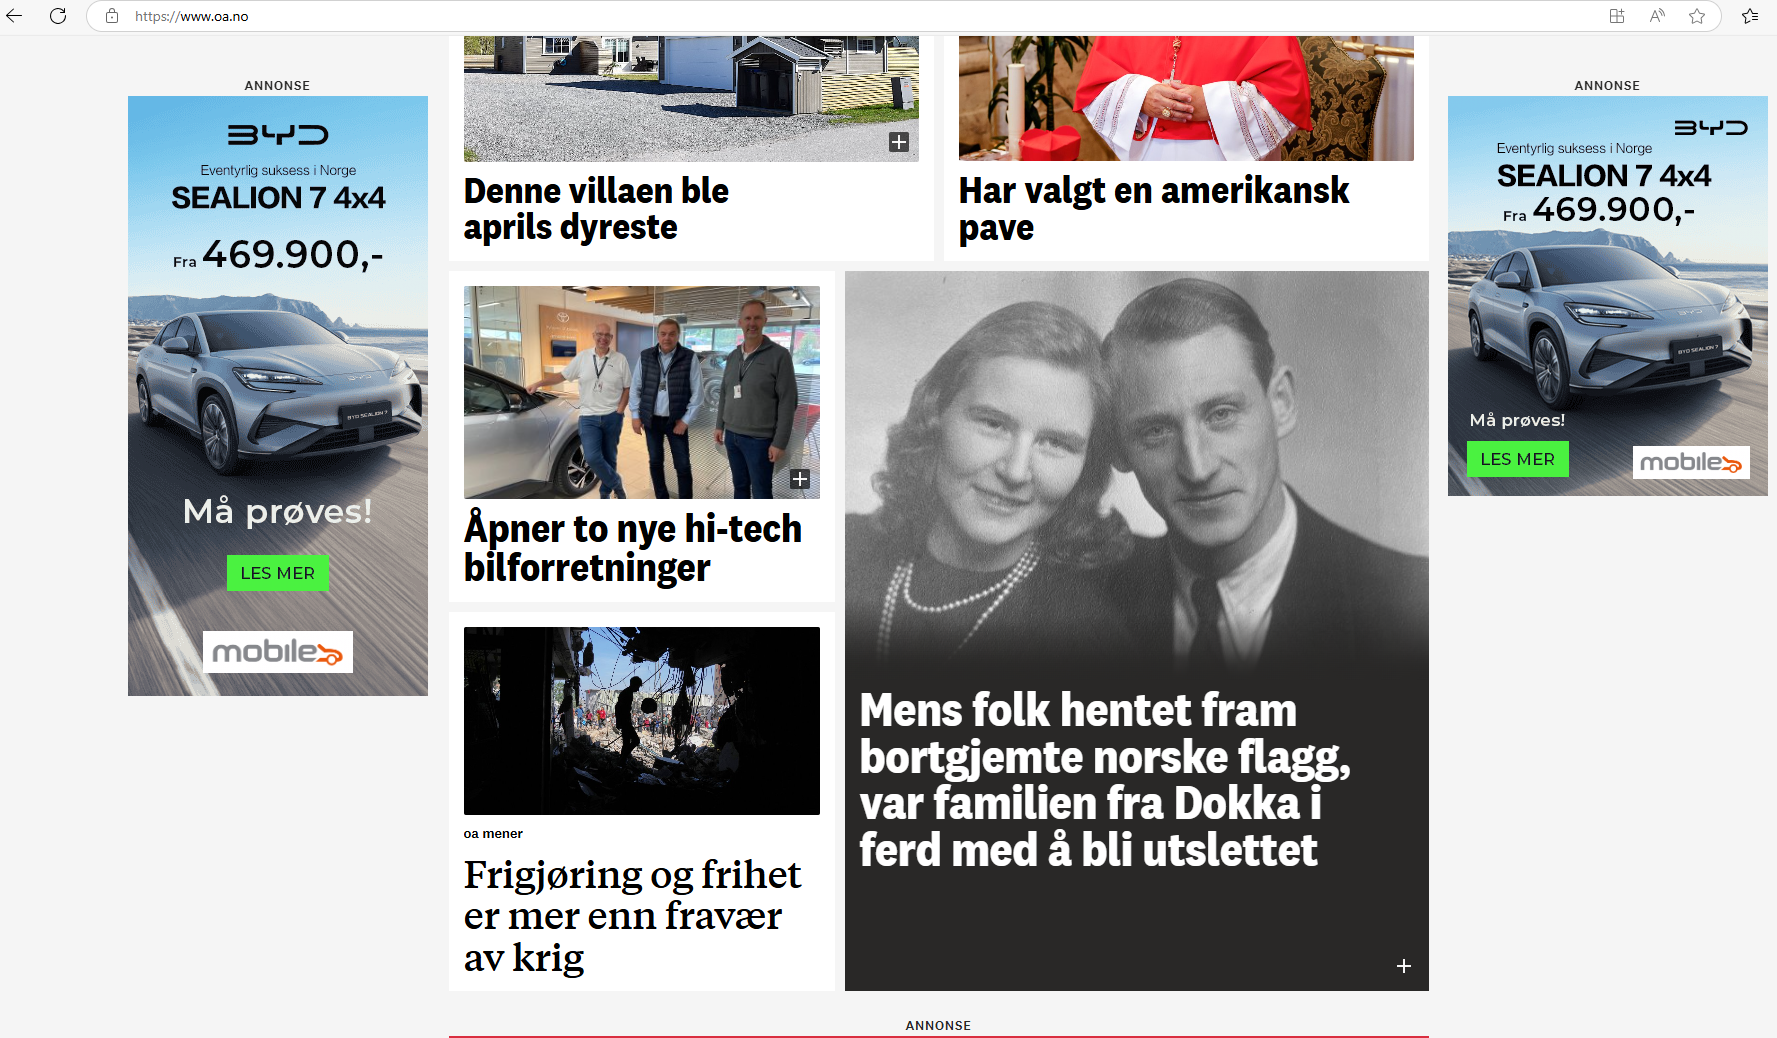
Task: Click green LES MER button in left ad
Action: pyautogui.click(x=278, y=573)
